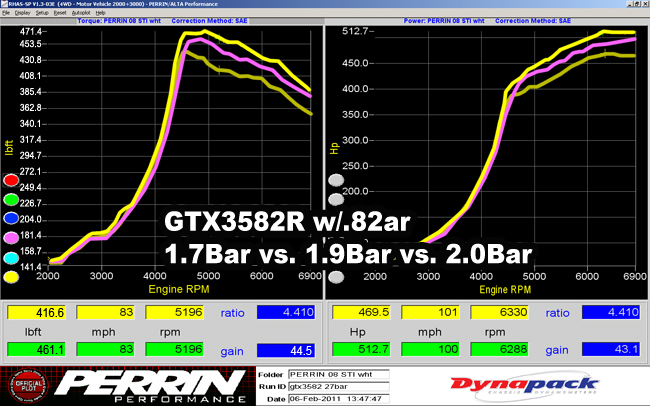The image size is (650, 406).
Task: Toggle the pink run circle in torque graph
Action: (11, 238)
